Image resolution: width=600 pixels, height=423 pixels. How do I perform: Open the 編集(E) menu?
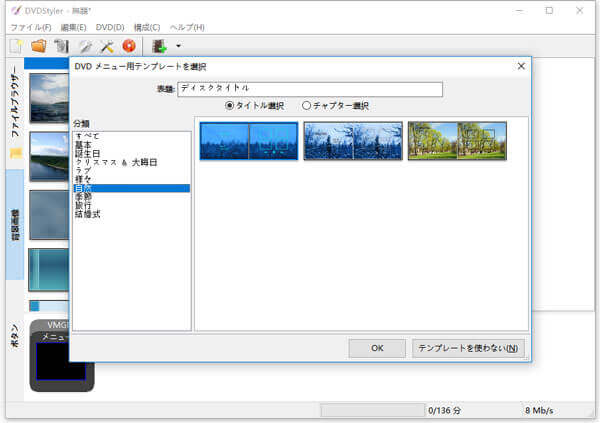73,28
